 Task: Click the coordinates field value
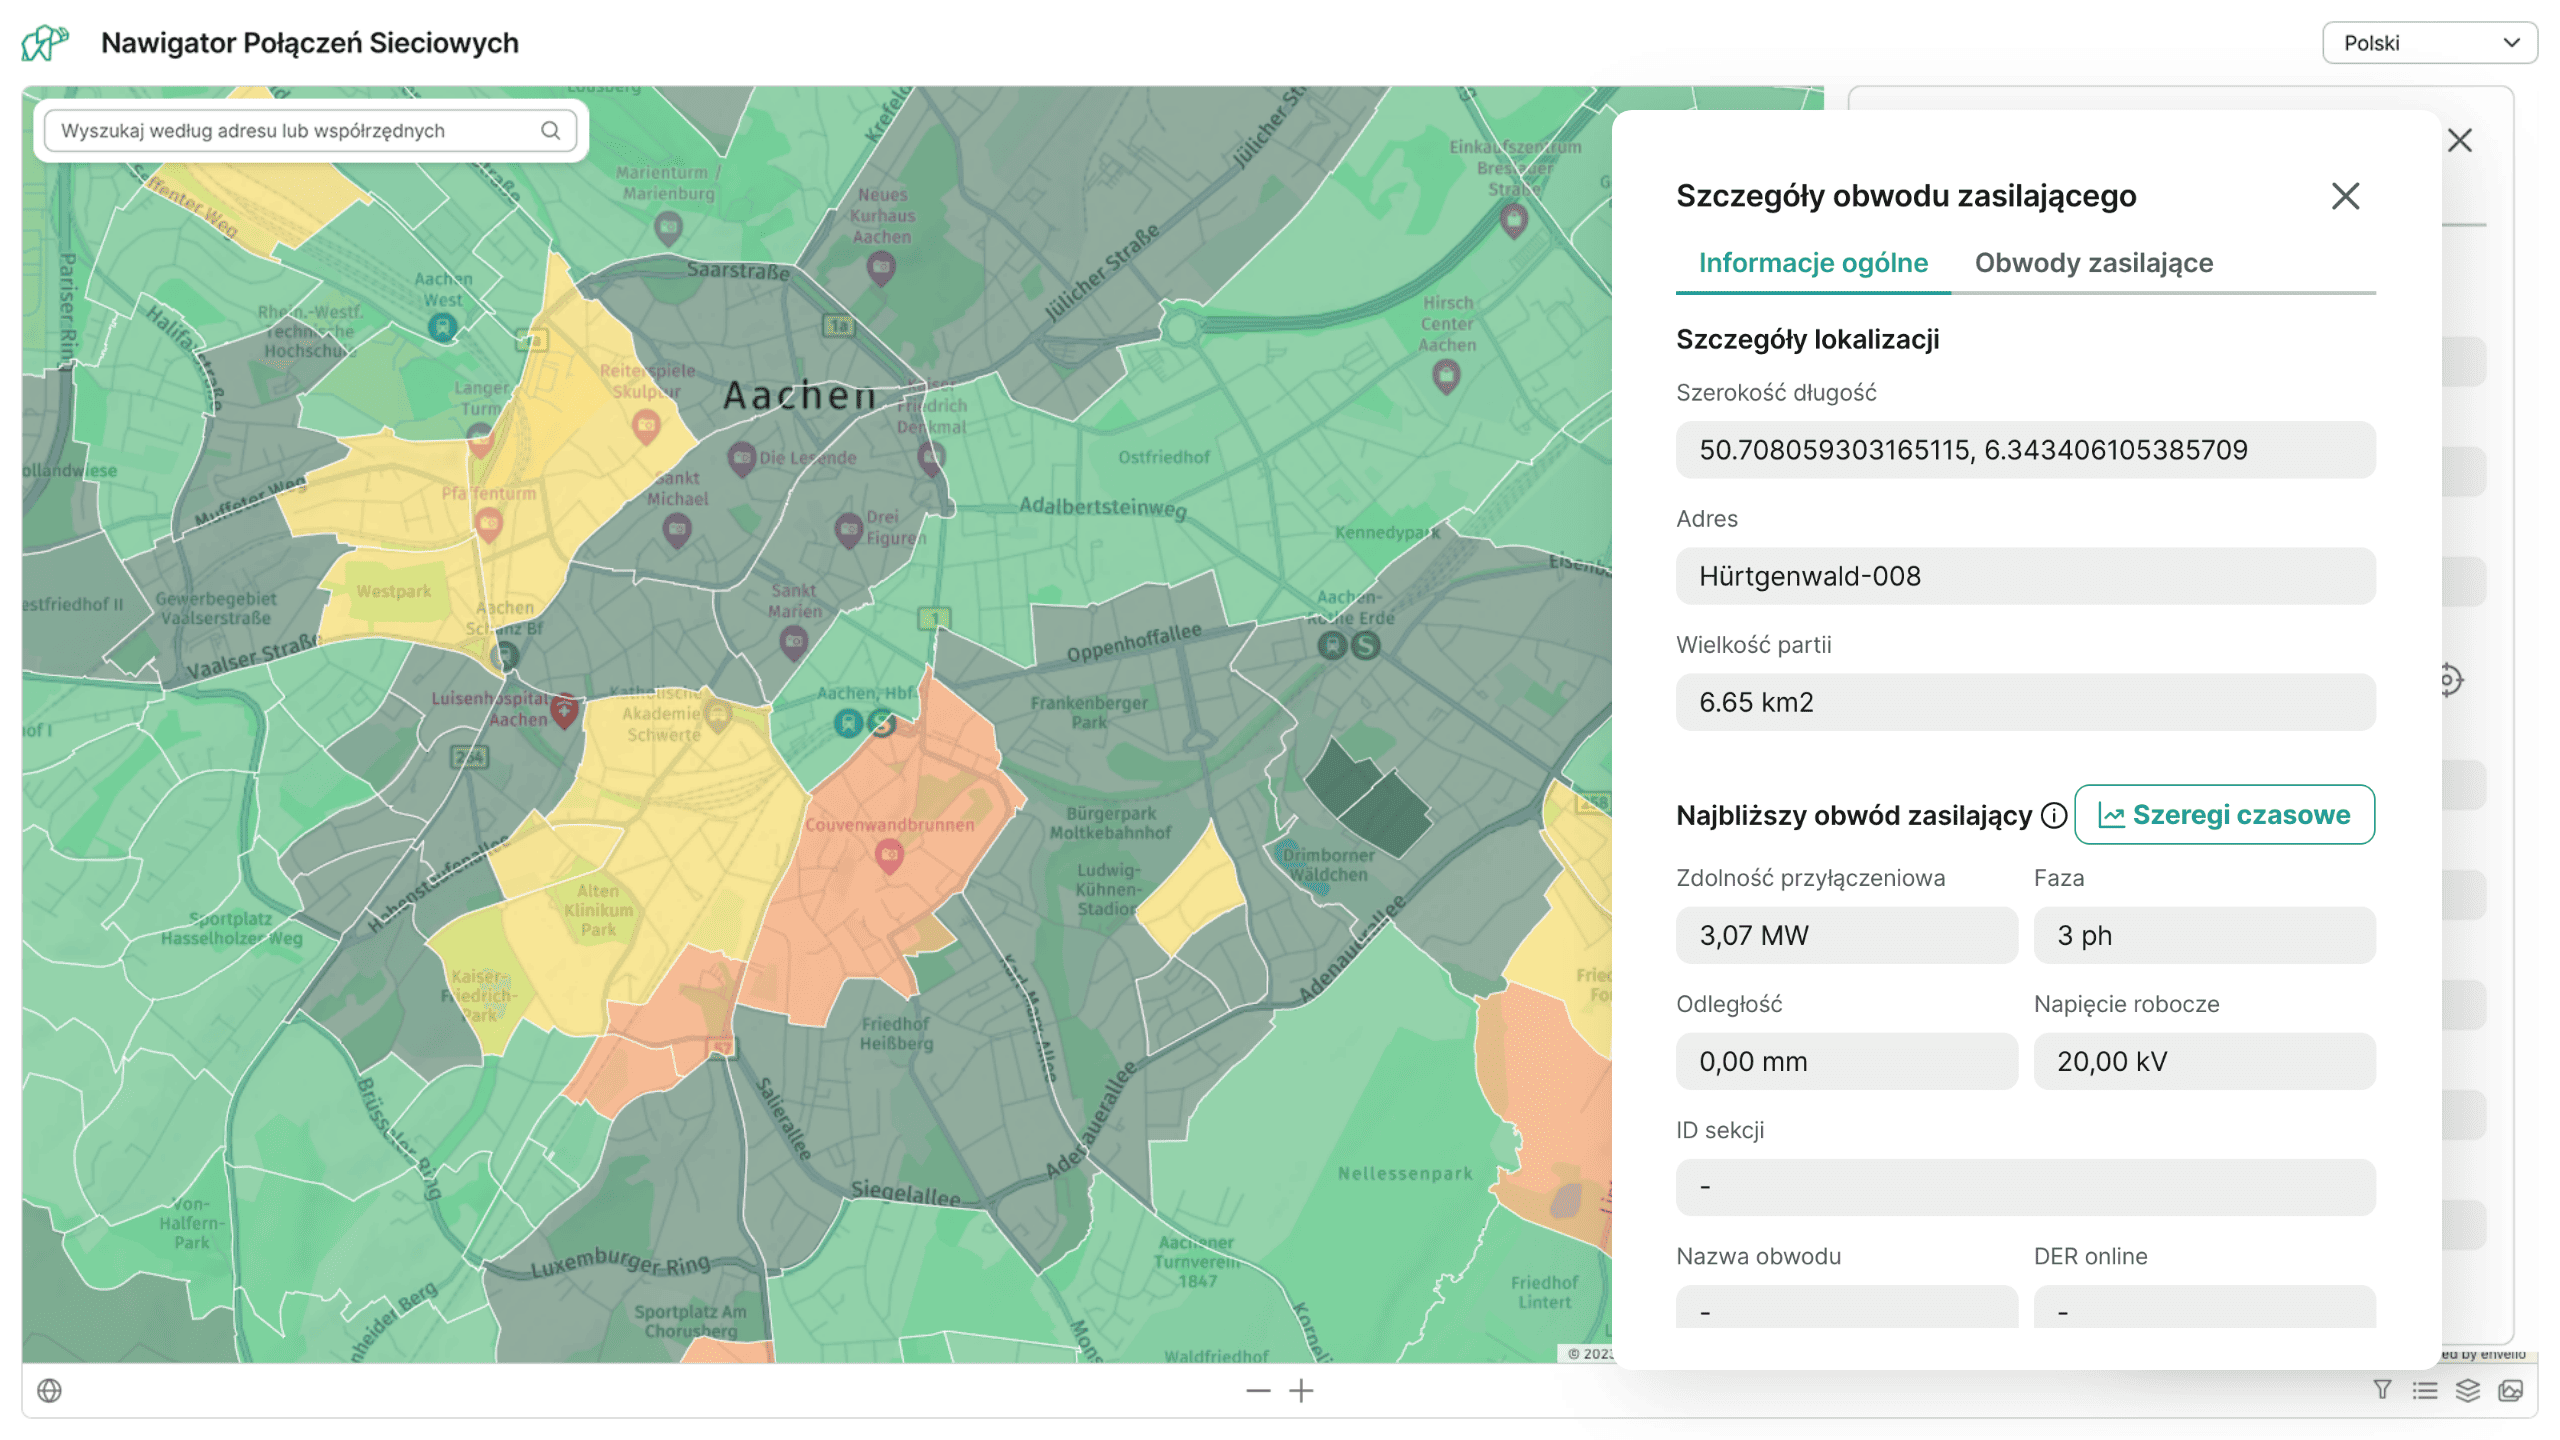point(2025,450)
